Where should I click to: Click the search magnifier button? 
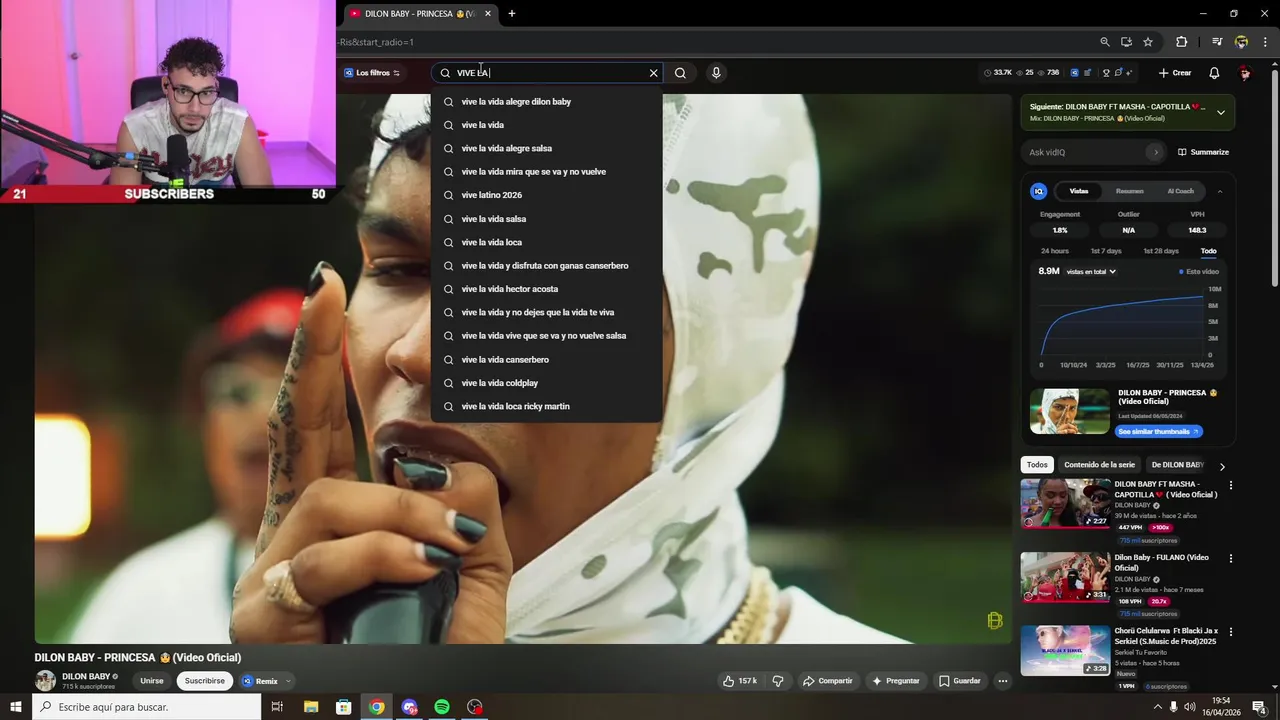click(680, 73)
